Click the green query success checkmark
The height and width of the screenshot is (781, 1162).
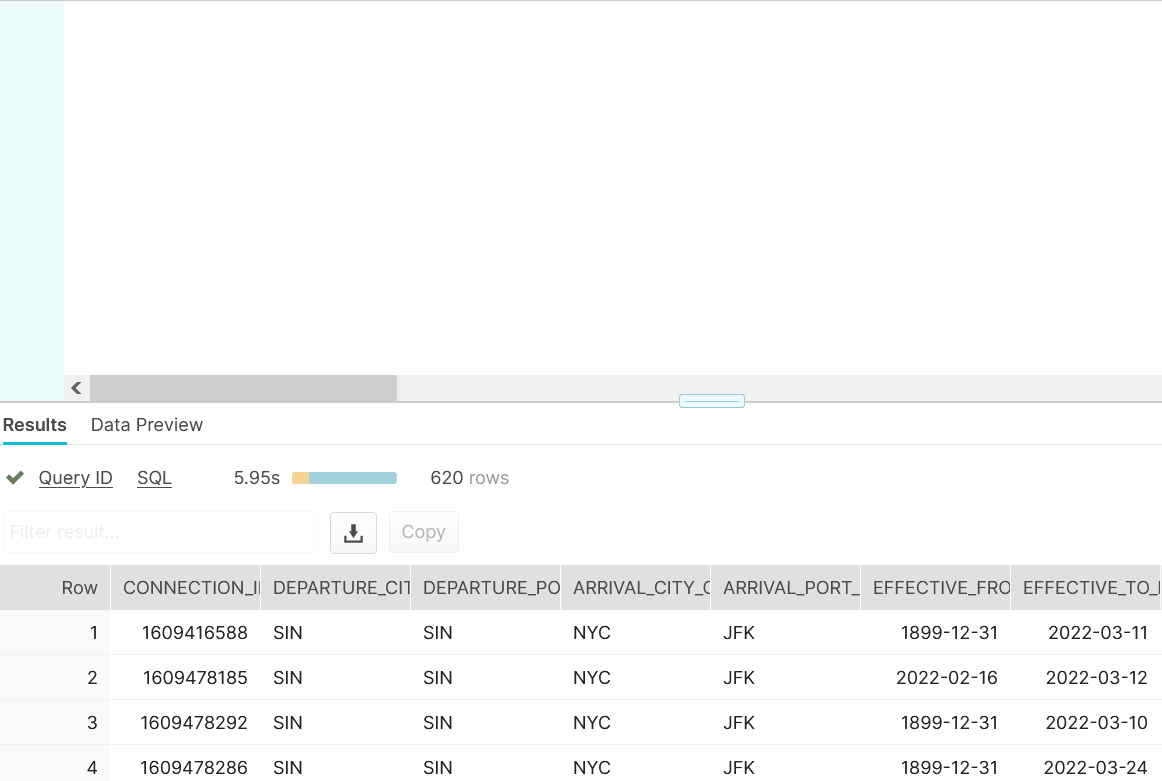click(15, 478)
